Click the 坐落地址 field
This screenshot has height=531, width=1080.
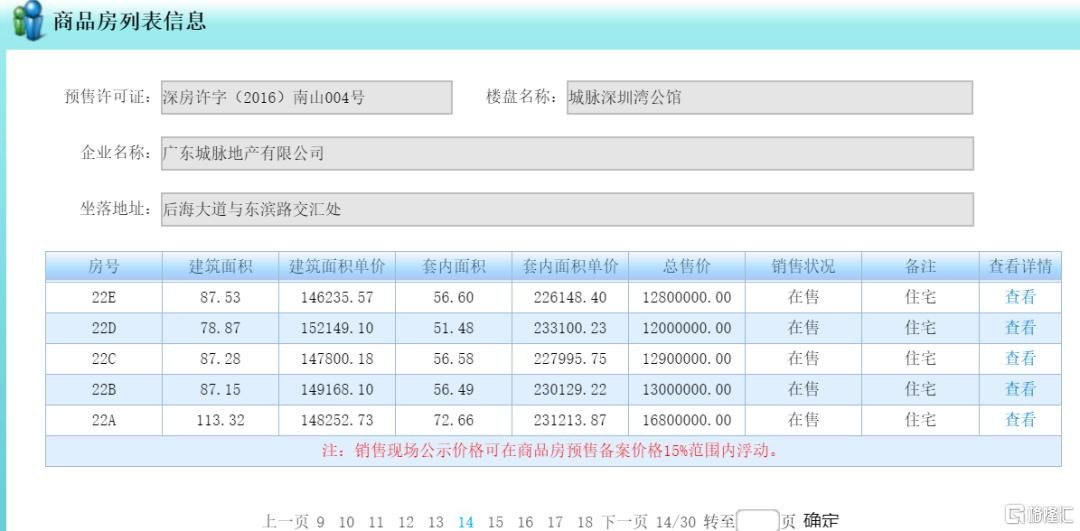coord(566,210)
